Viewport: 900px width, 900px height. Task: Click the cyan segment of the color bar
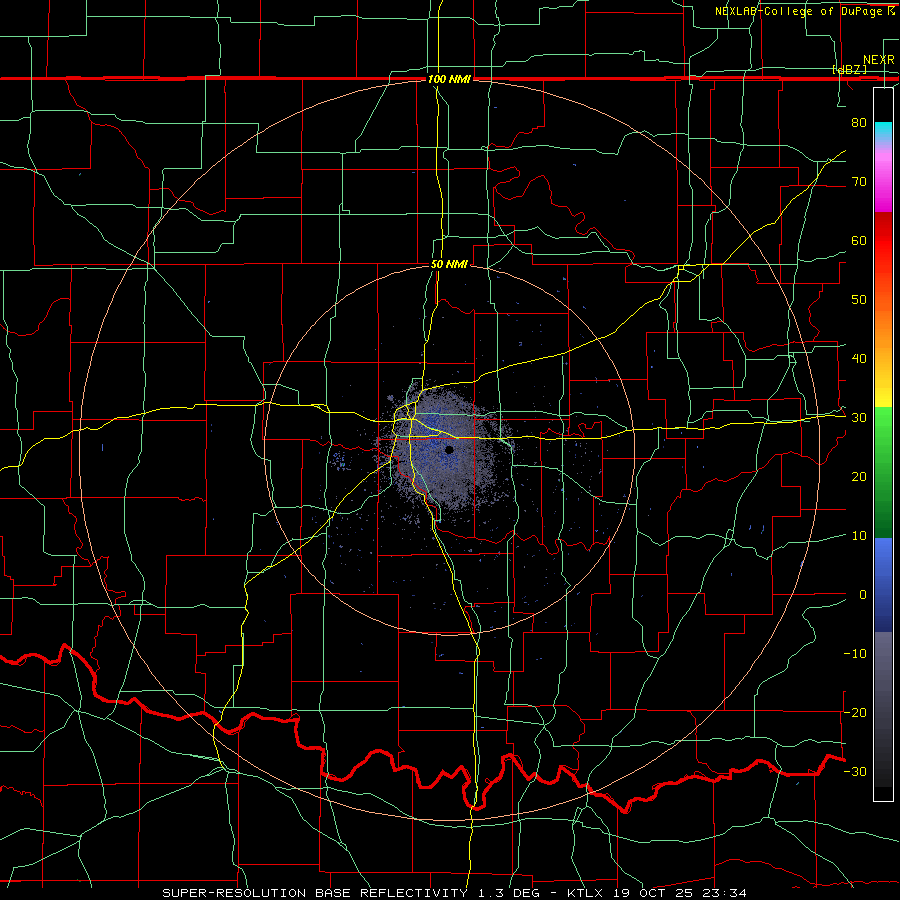(x=883, y=131)
